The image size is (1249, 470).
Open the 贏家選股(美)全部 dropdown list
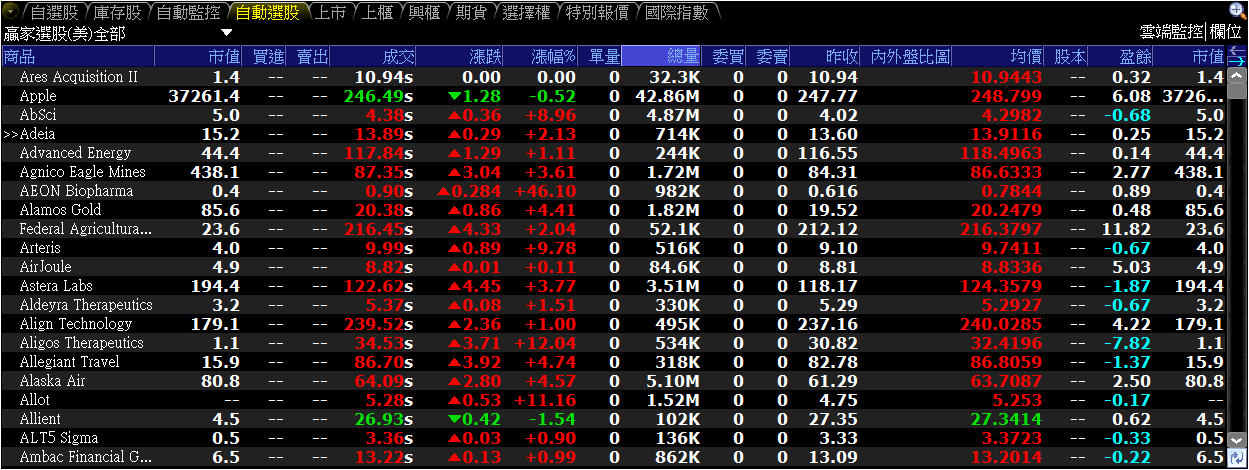click(x=226, y=33)
